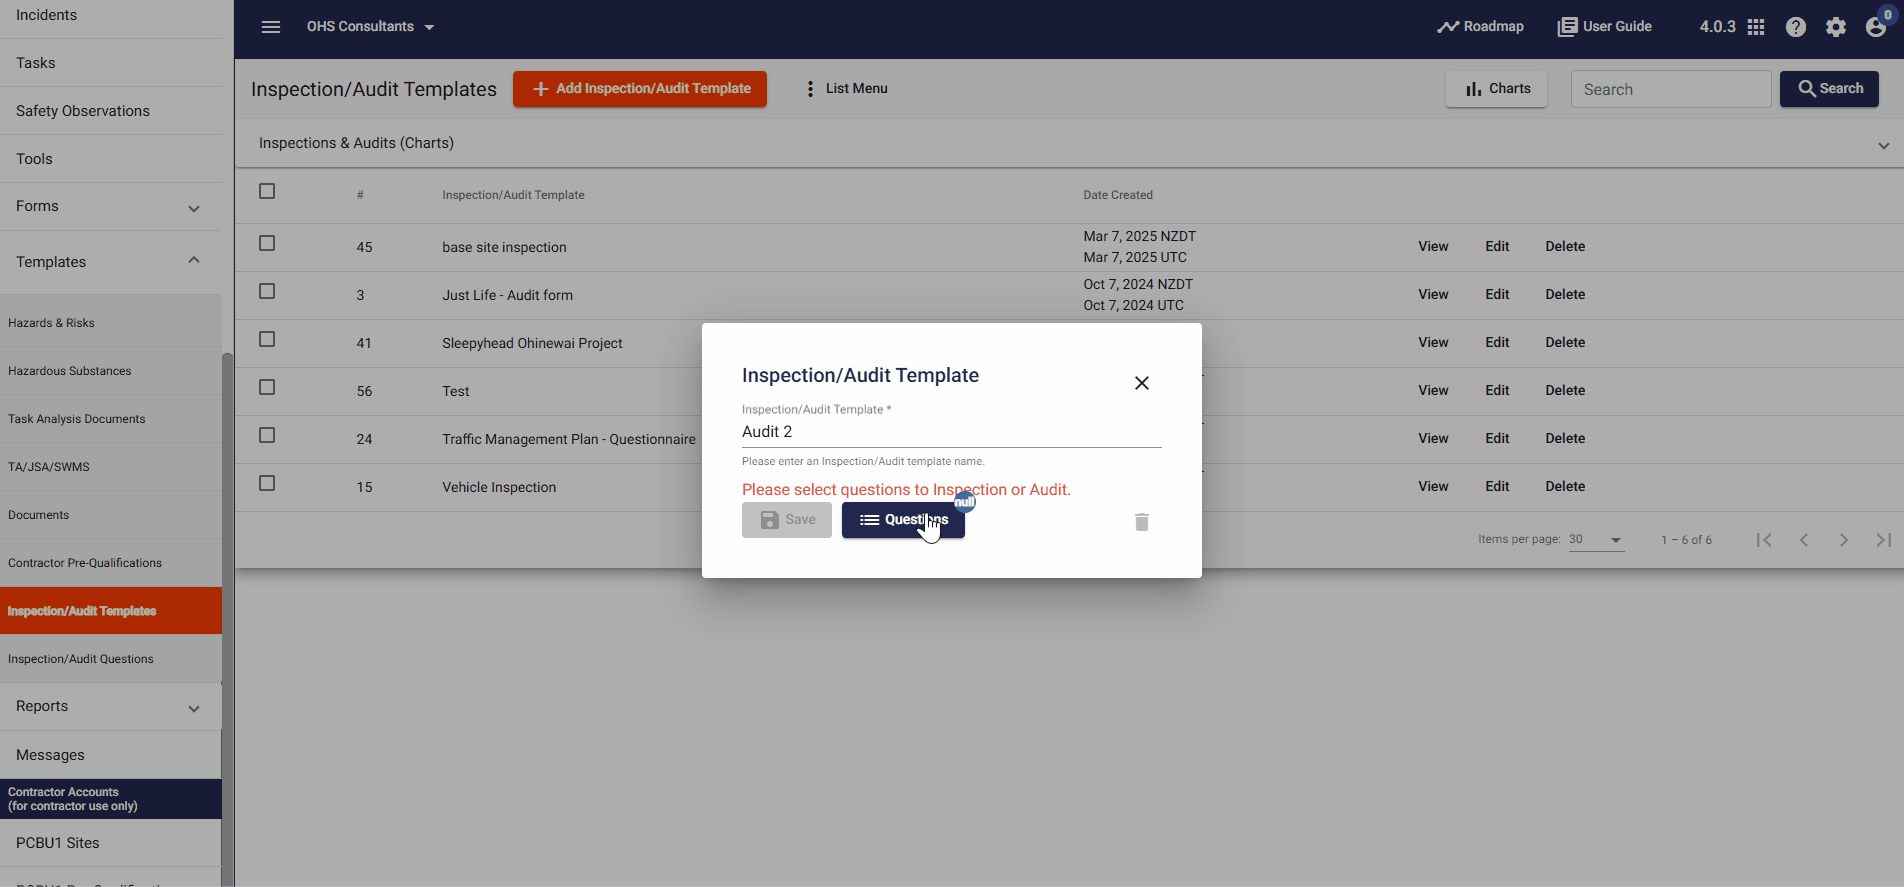The height and width of the screenshot is (887, 1904).
Task: Open Contractor Pre-Qualifications
Action: point(111,563)
